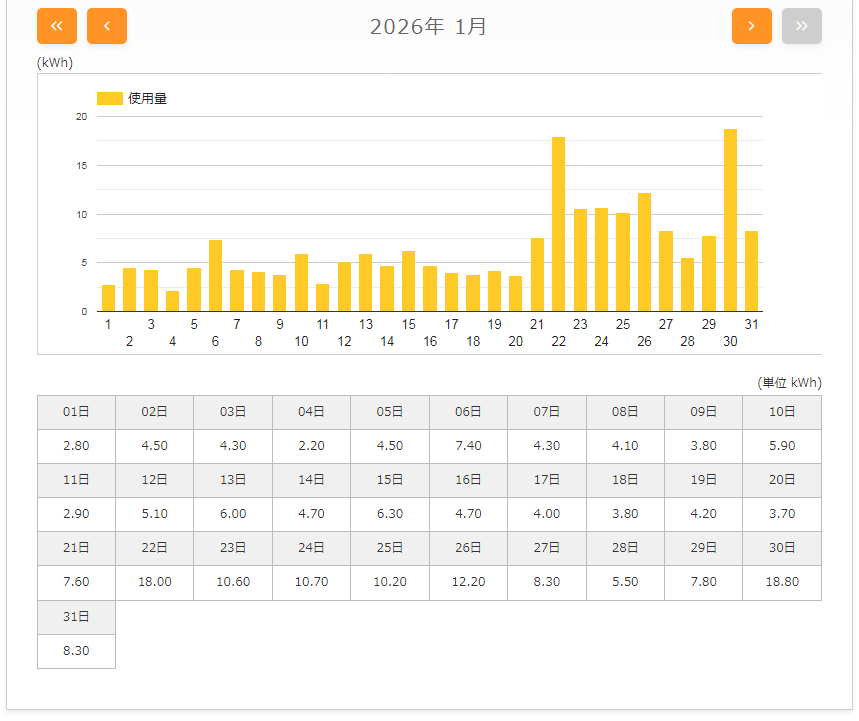The image size is (859, 721).
Task: Select the bar for day 22
Action: pyautogui.click(x=558, y=225)
